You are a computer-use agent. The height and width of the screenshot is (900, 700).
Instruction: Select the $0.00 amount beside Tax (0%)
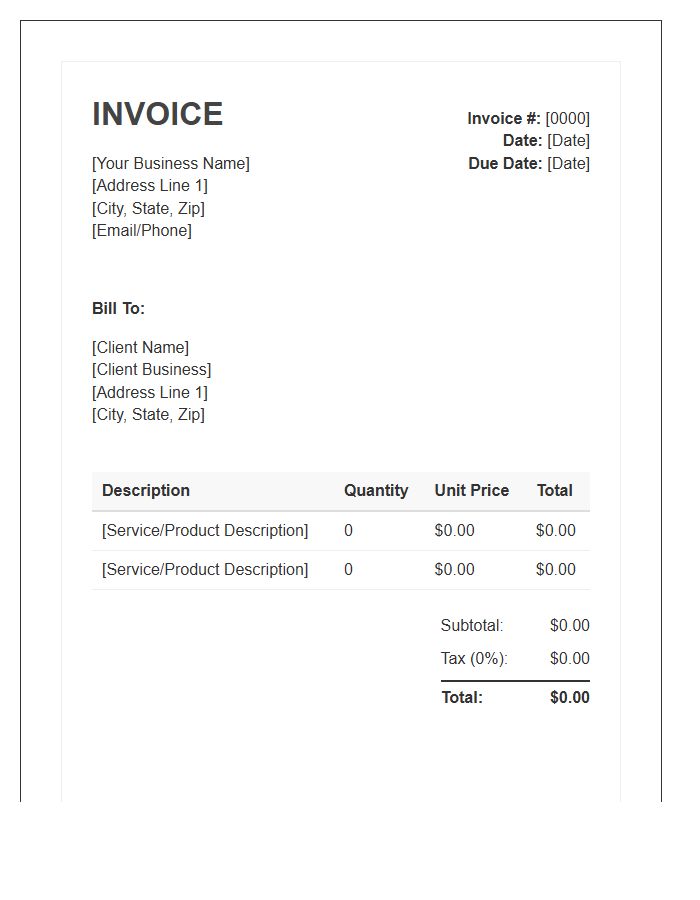[570, 658]
